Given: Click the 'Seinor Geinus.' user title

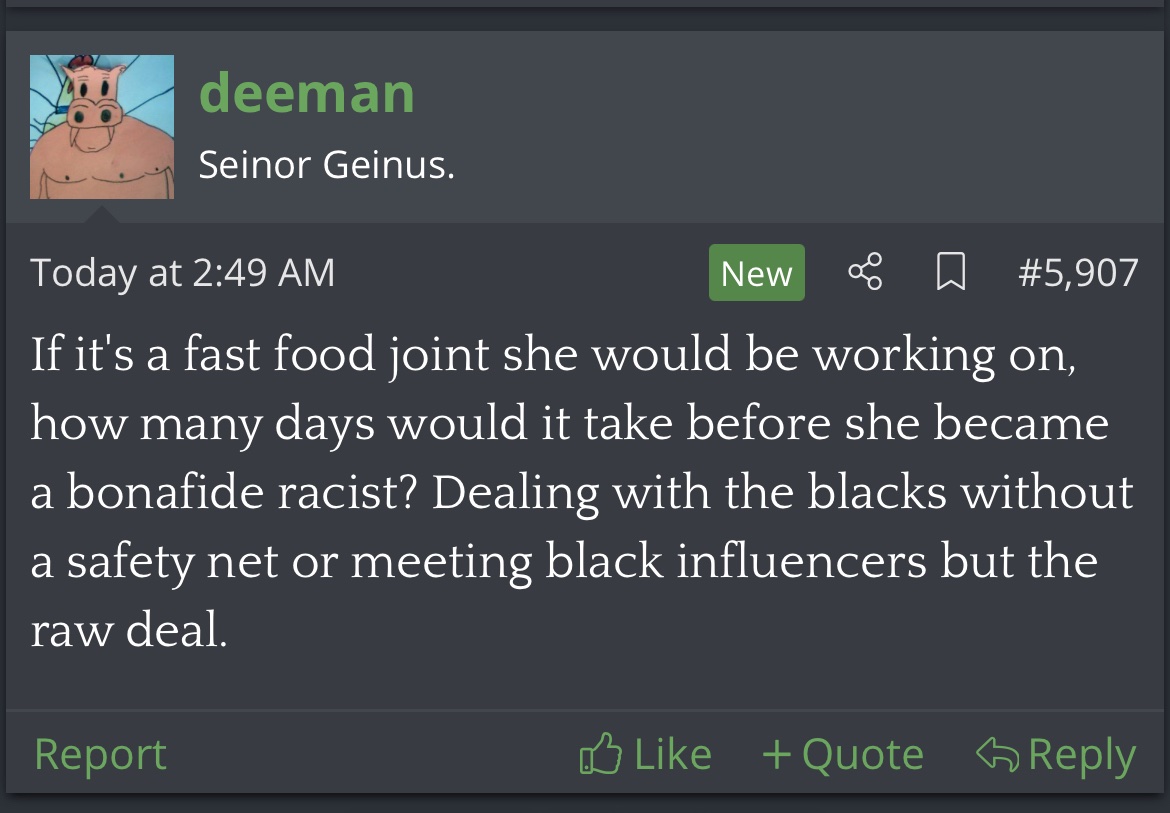Looking at the screenshot, I should pyautogui.click(x=326, y=164).
